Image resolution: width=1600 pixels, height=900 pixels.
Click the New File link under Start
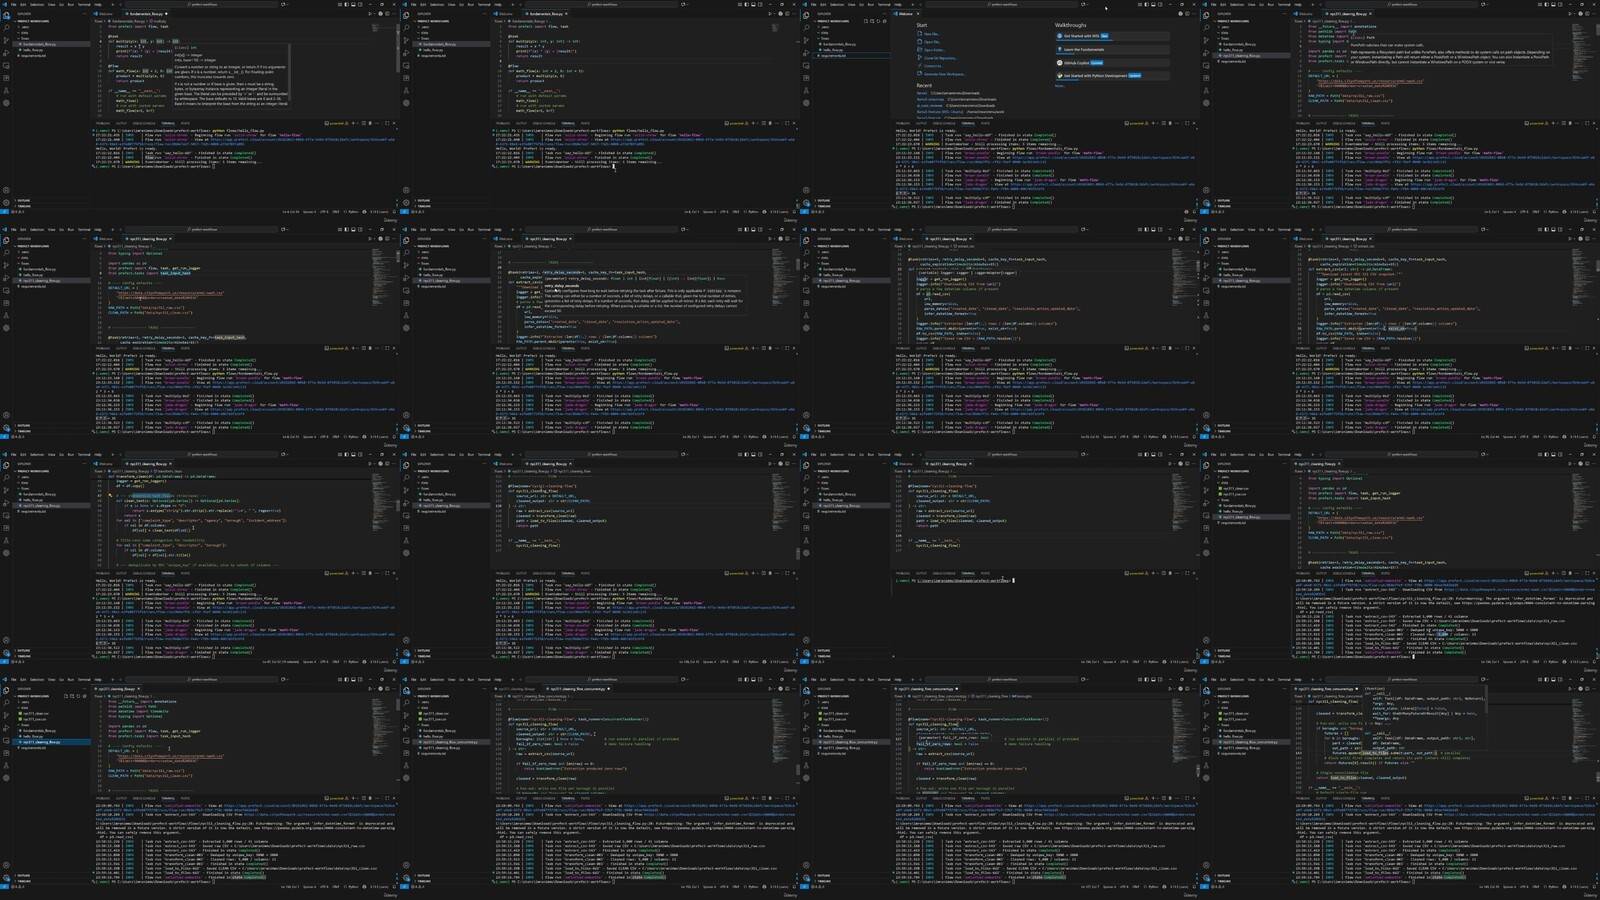pyautogui.click(x=931, y=34)
